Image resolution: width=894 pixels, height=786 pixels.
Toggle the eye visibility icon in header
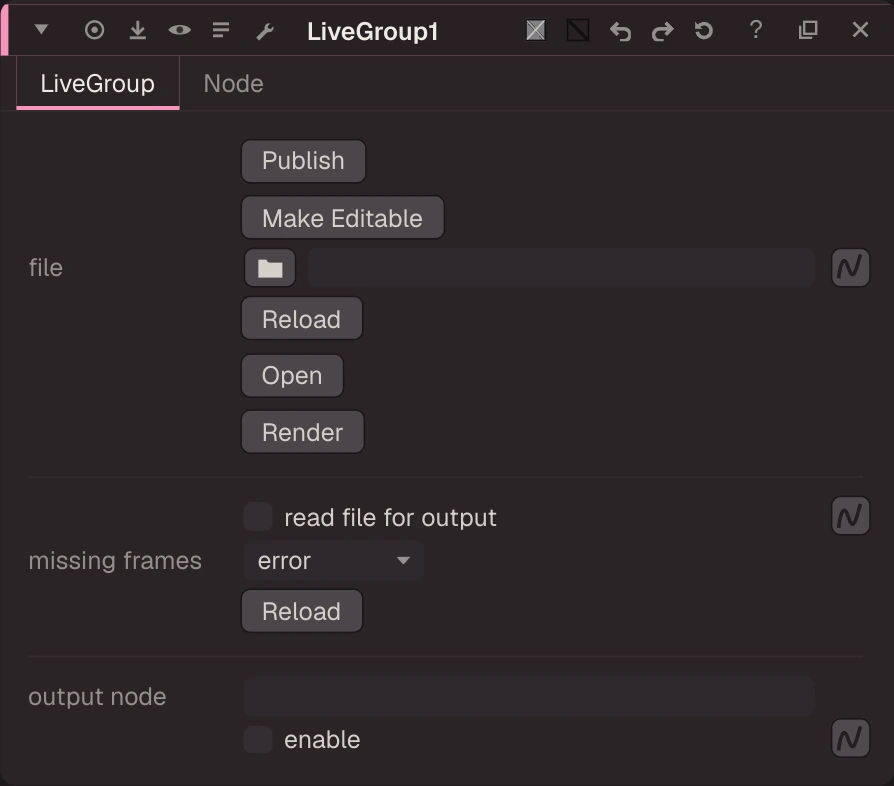(x=180, y=30)
